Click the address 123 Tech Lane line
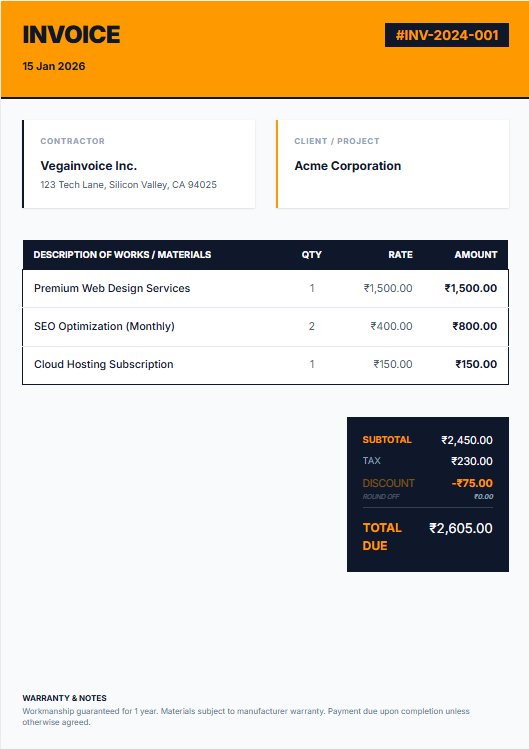Image resolution: width=529 pixels, height=749 pixels. [x=128, y=185]
